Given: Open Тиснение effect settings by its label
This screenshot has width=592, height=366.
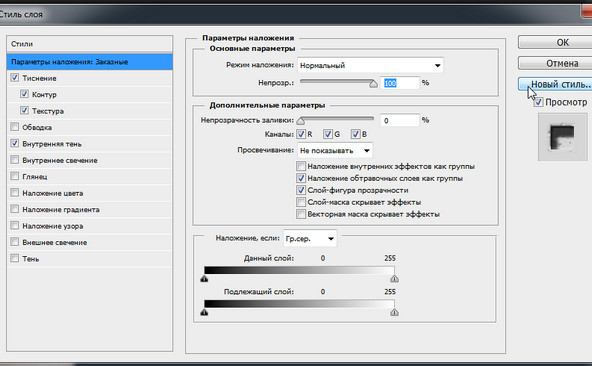Looking at the screenshot, I should click(39, 78).
